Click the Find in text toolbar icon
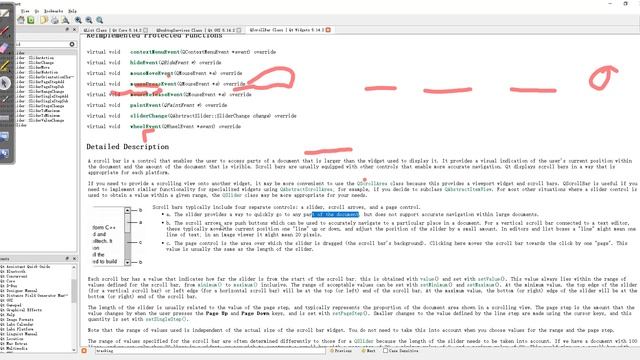This screenshot has width=640, height=360. pos(65,20)
